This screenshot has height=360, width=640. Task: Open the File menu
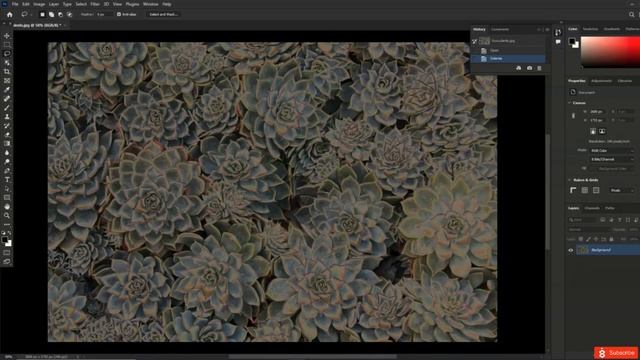[x=15, y=4]
